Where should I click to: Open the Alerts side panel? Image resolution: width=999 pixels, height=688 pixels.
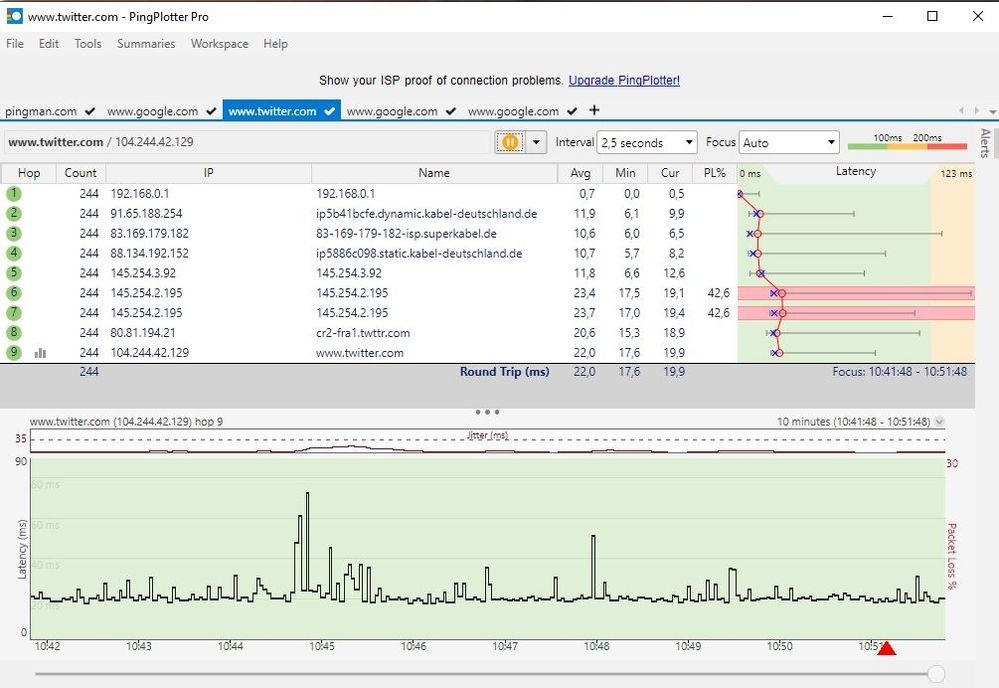click(985, 143)
